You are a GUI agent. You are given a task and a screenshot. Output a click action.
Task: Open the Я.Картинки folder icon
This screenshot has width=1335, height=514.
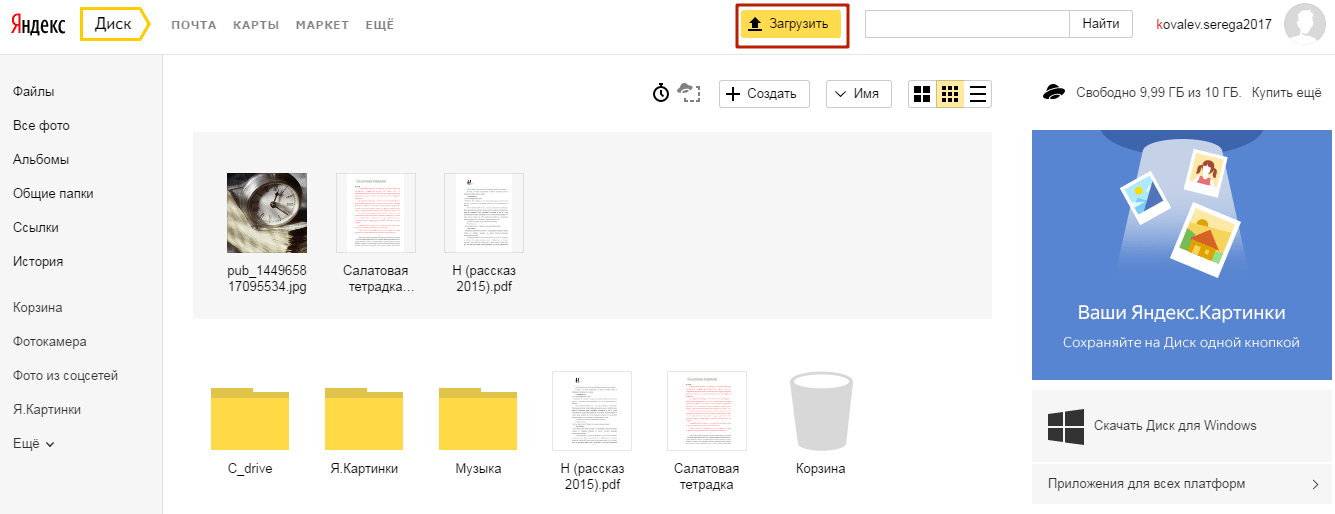coord(364,418)
